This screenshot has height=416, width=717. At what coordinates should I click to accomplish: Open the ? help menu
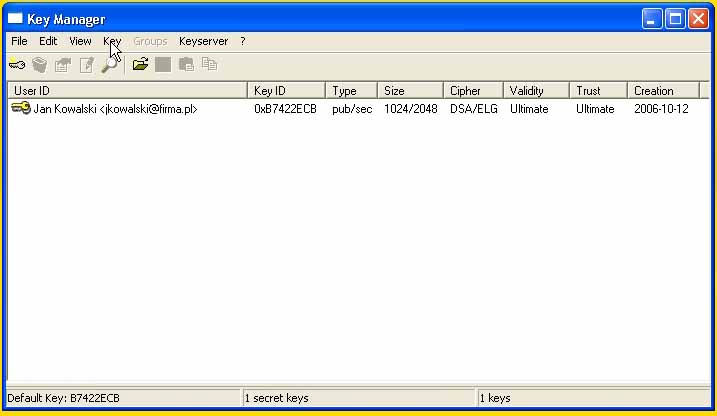point(243,41)
